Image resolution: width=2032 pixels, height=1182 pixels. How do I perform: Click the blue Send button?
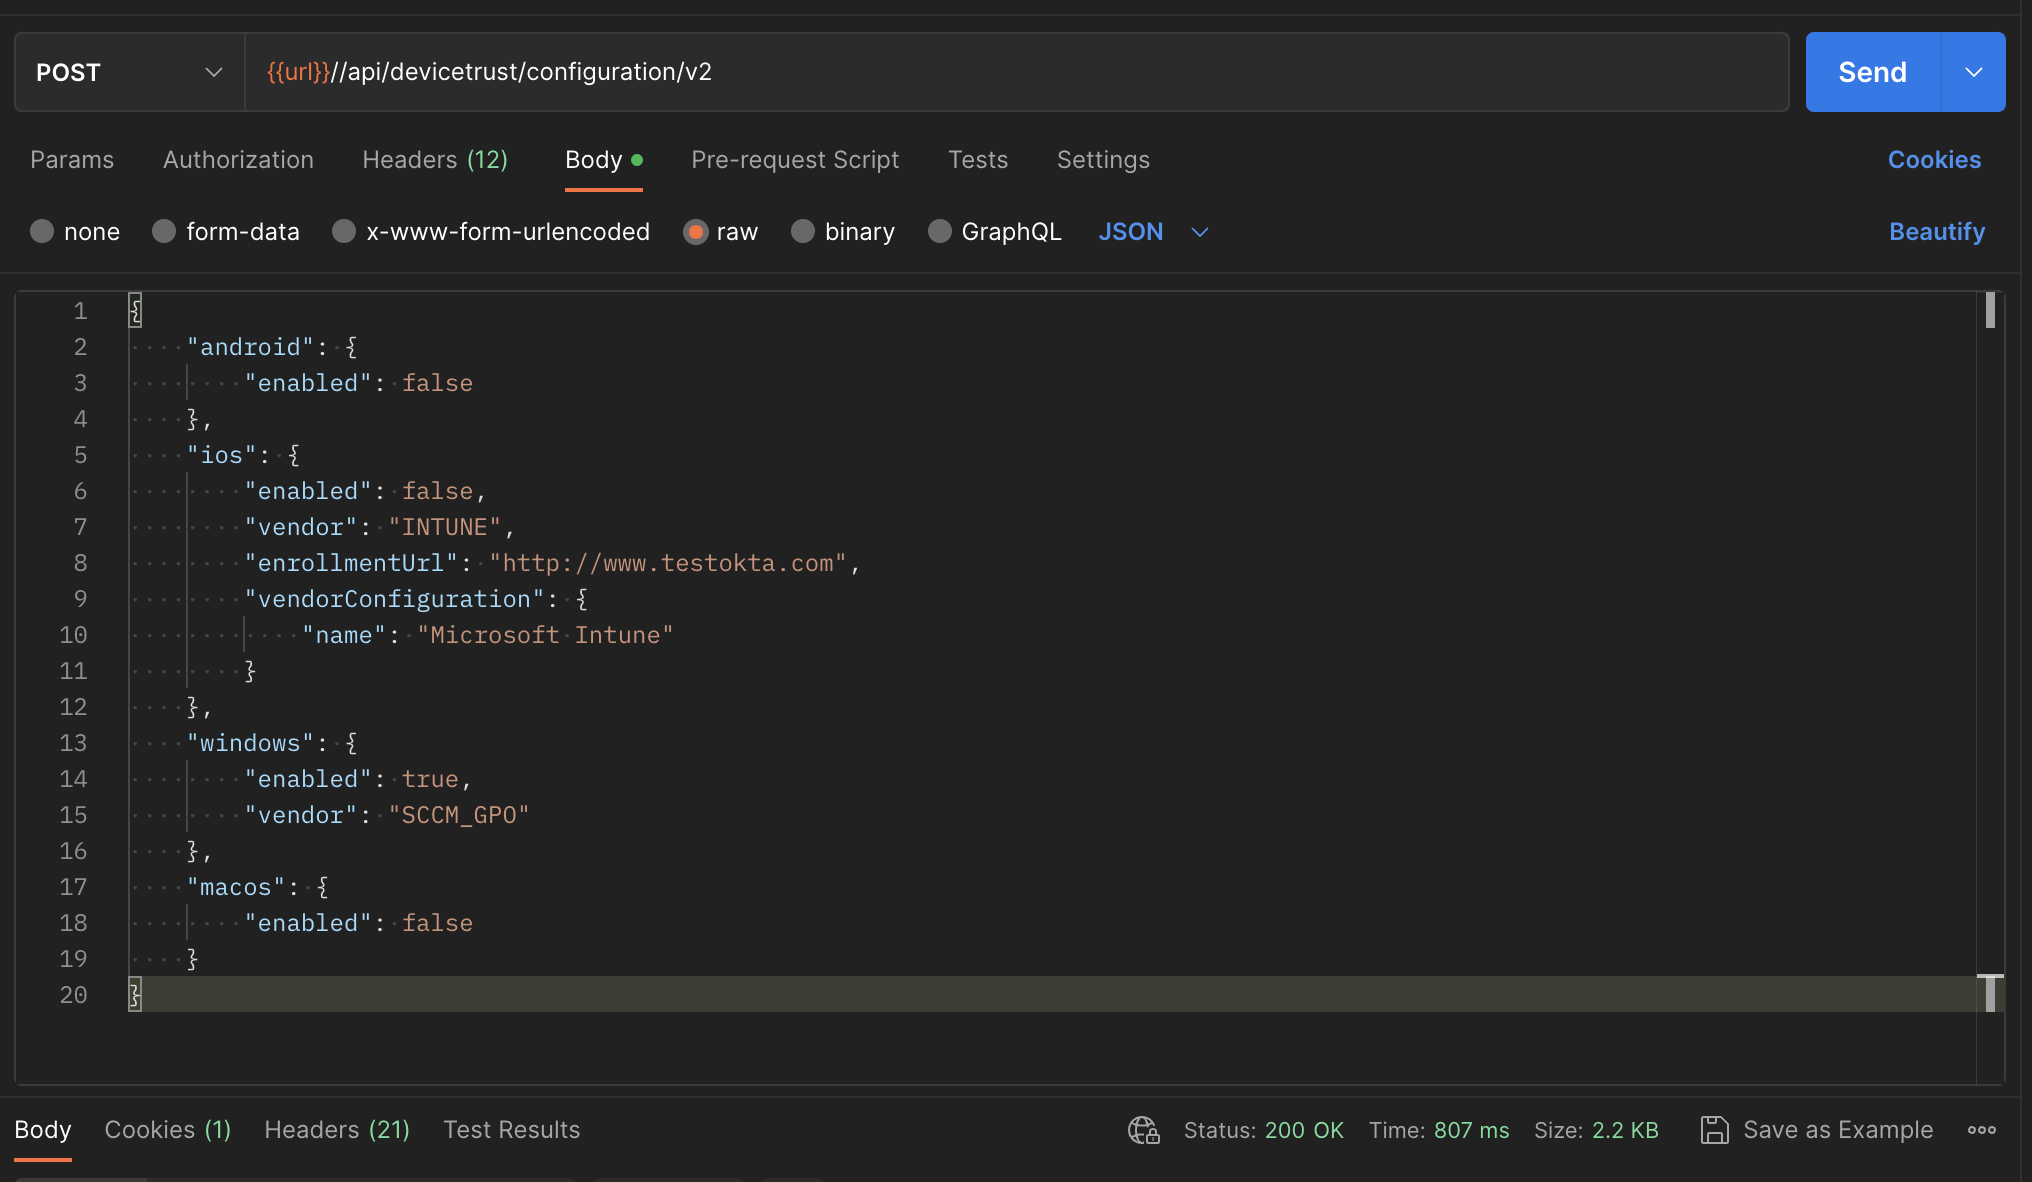[x=1872, y=72]
